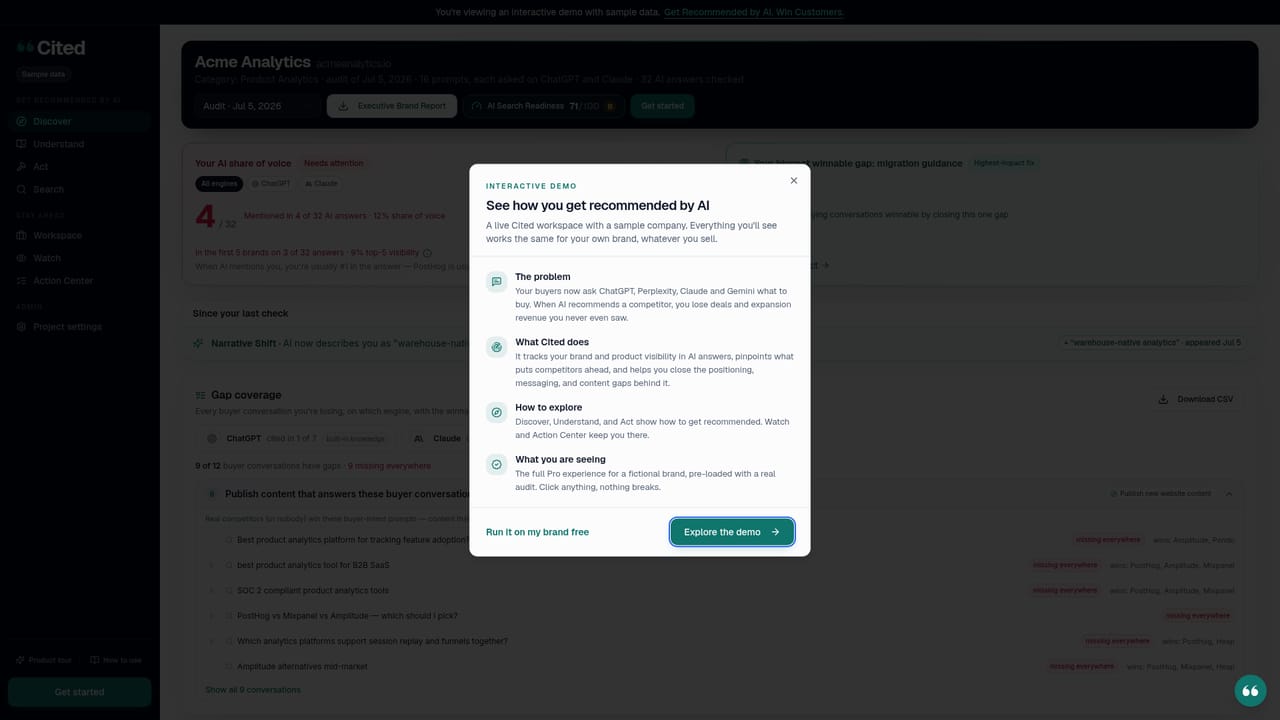Open the Watch section in sidebar

78,258
